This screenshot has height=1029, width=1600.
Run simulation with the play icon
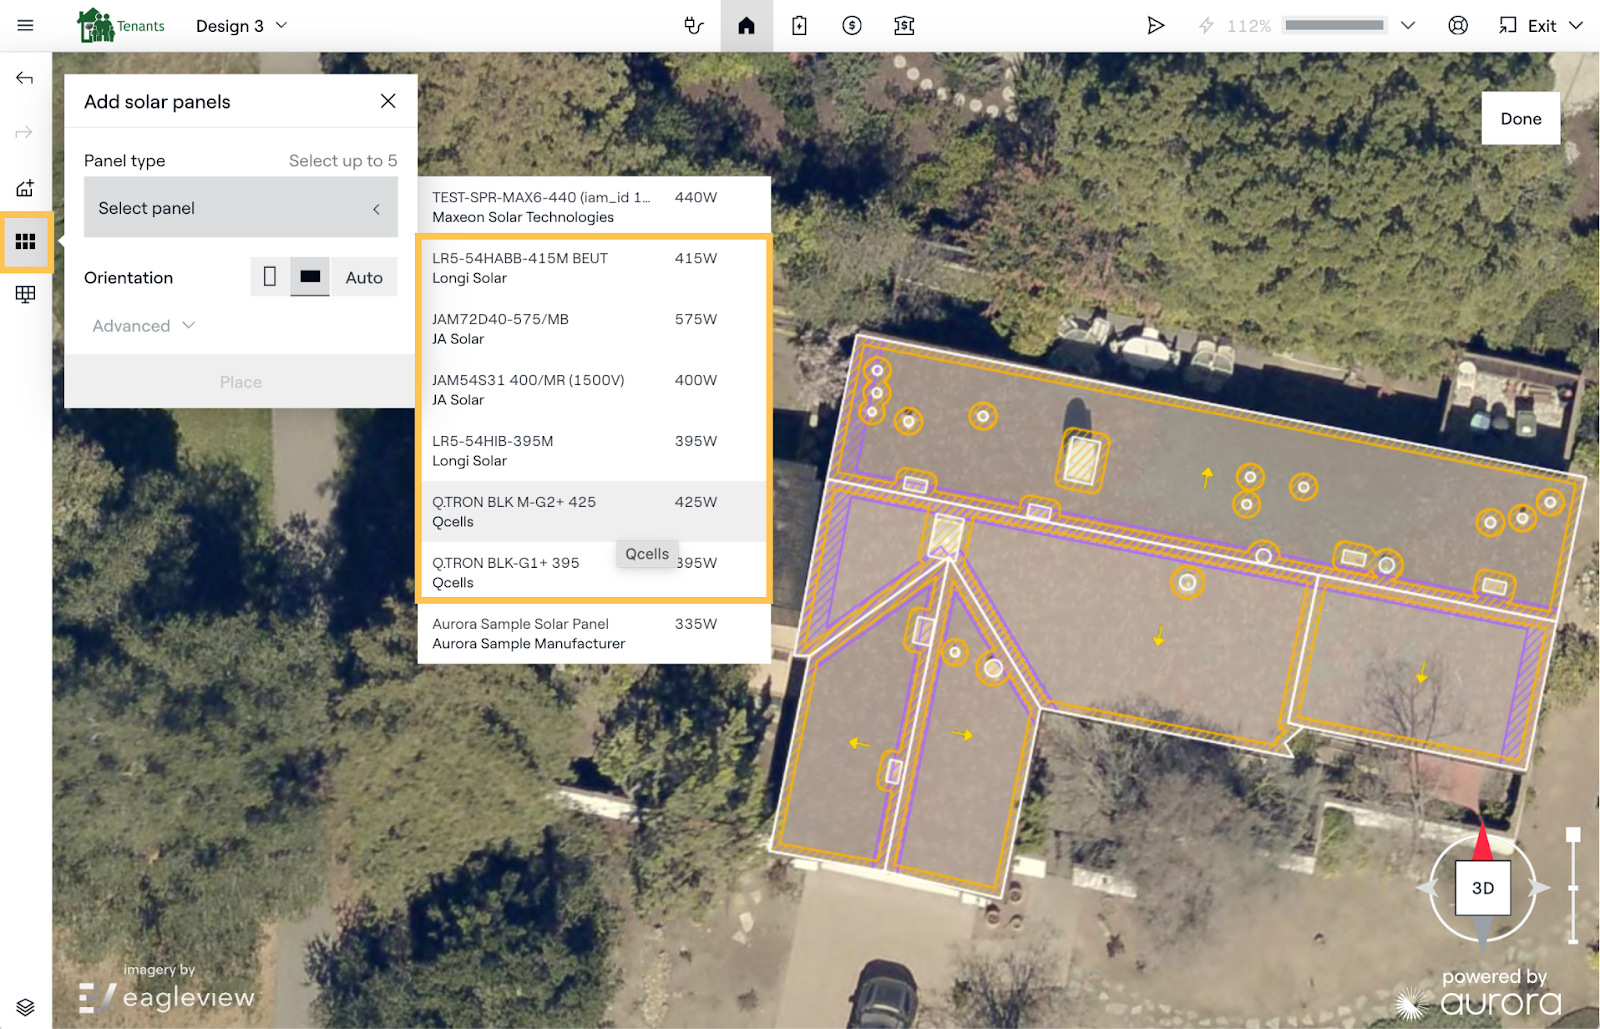coord(1155,25)
